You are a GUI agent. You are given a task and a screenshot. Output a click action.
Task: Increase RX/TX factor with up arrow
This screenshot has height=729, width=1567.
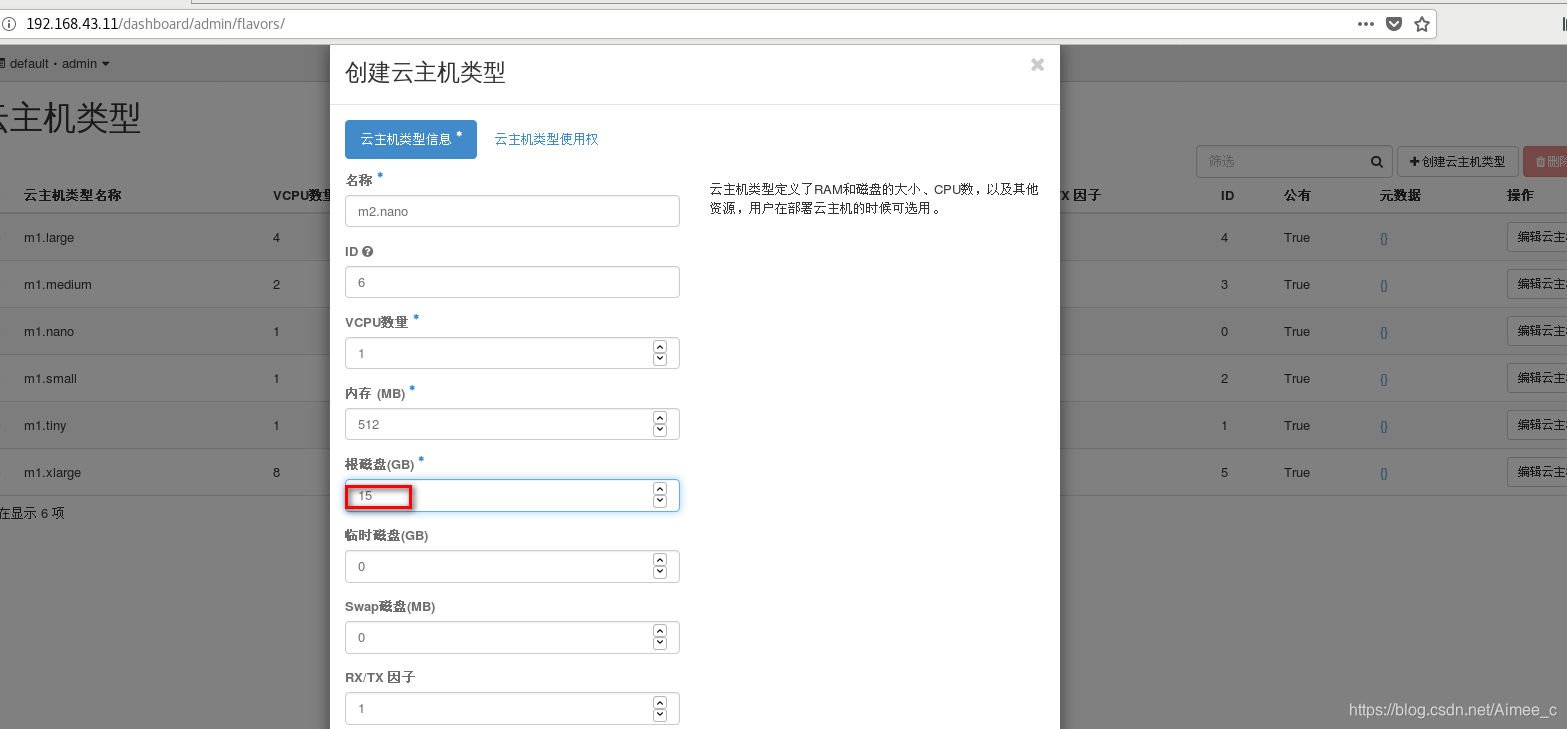[x=659, y=702]
